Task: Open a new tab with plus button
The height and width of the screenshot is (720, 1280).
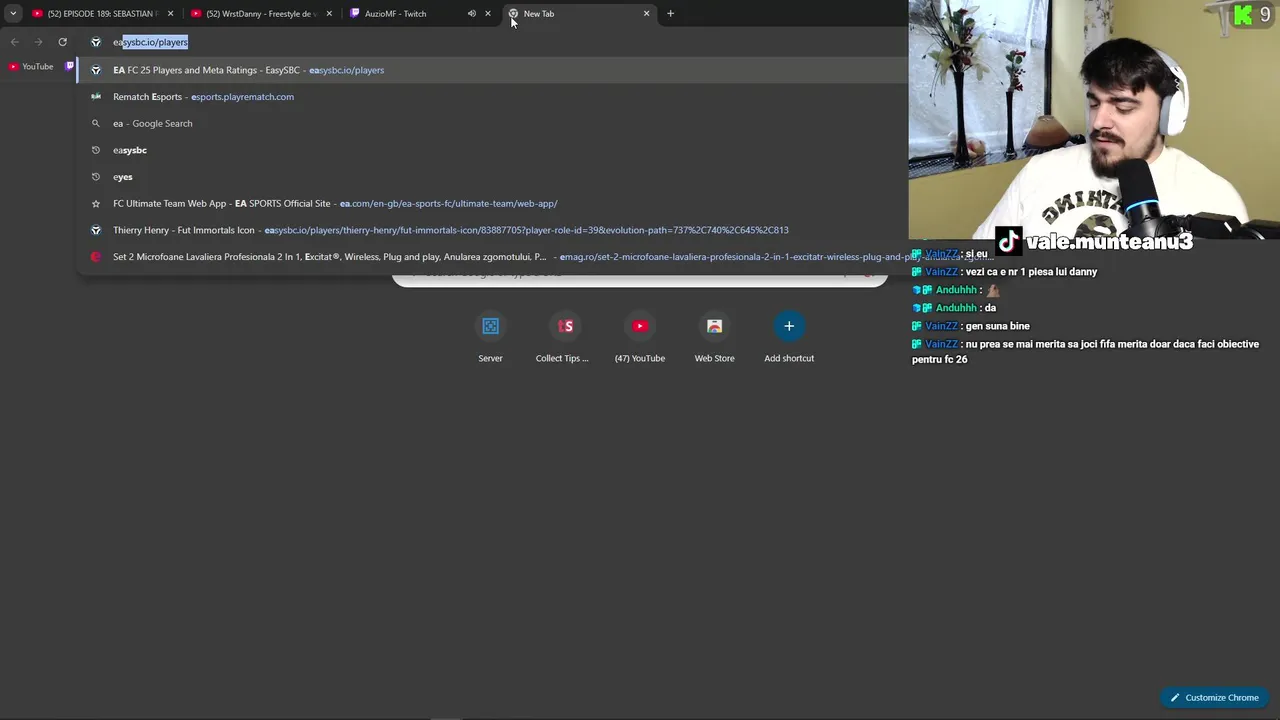Action: [x=670, y=14]
